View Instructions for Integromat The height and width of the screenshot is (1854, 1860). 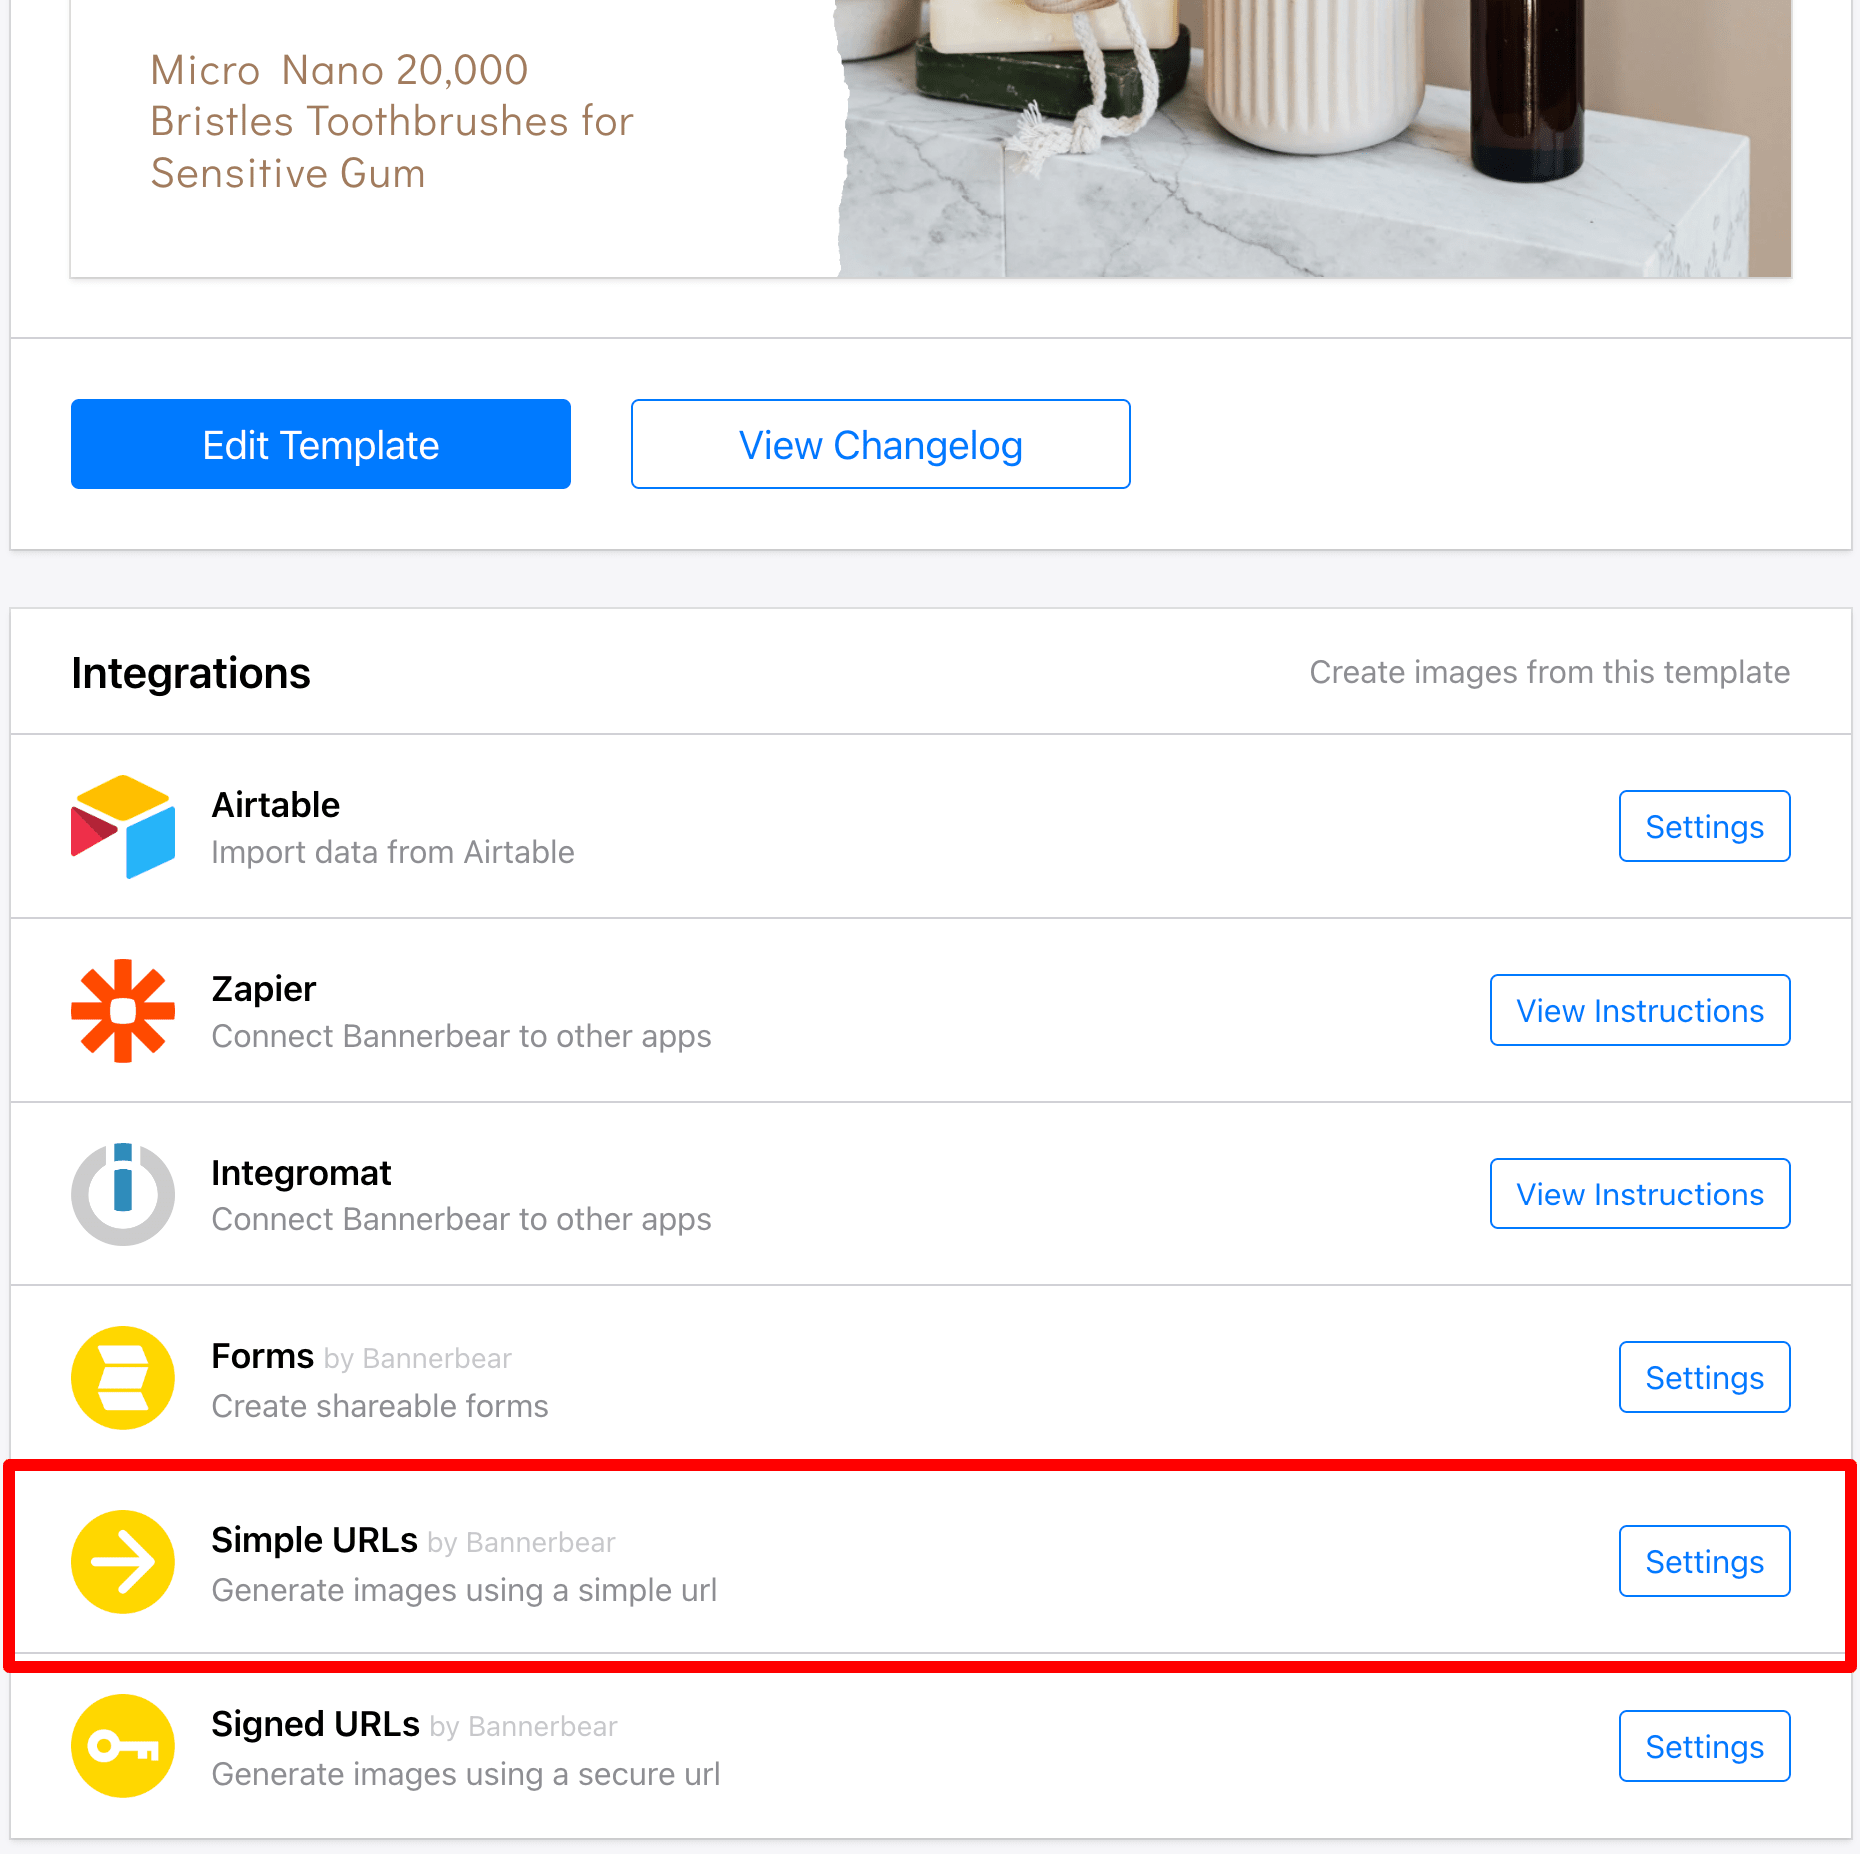point(1639,1193)
